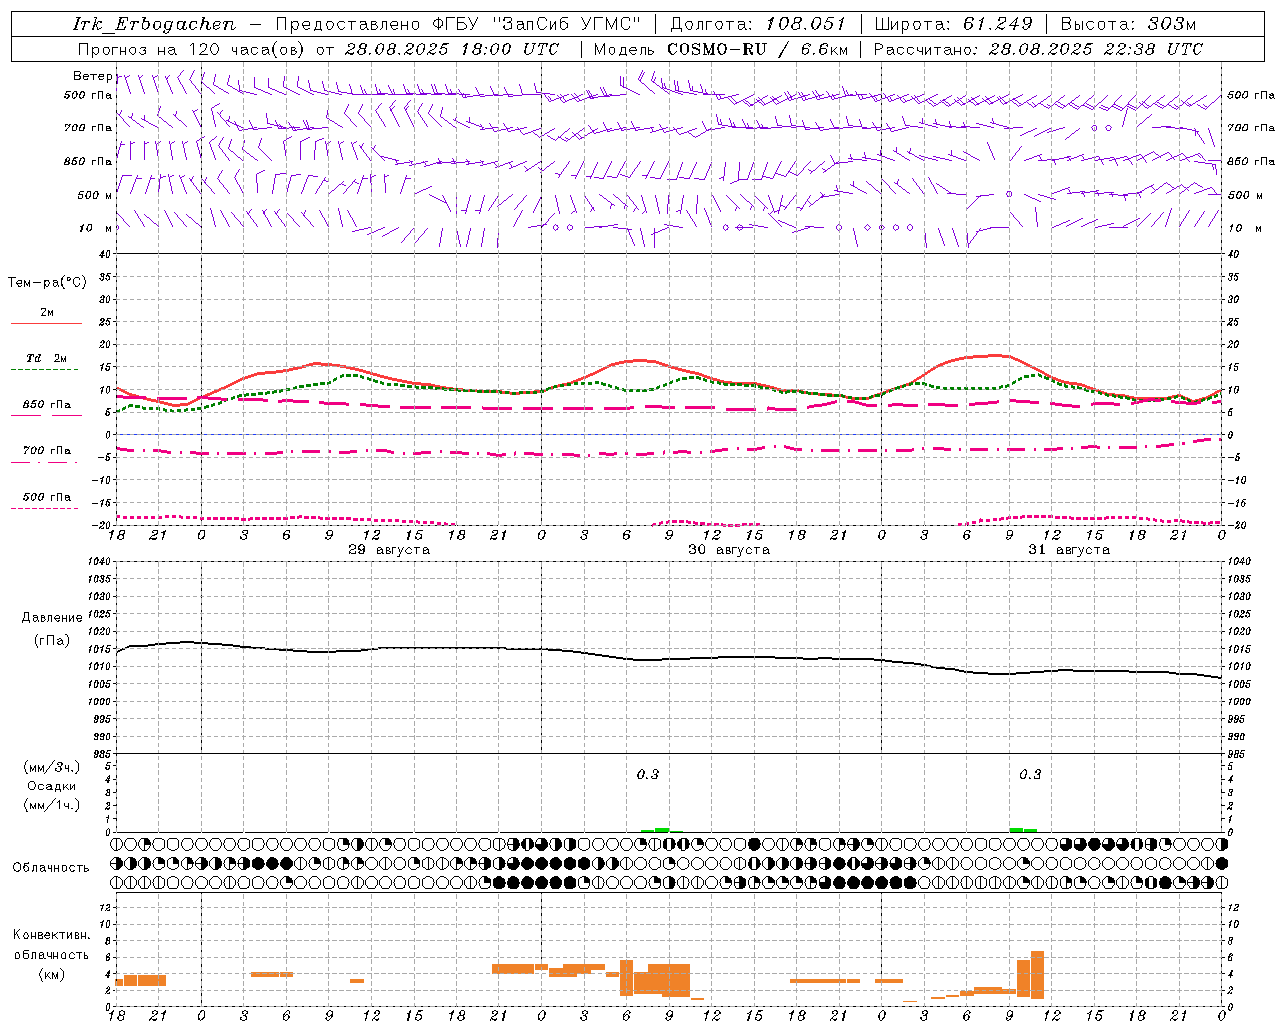The height and width of the screenshot is (1024, 1280).
Task: Click the Облачность cloud cover label
Action: click(x=51, y=868)
